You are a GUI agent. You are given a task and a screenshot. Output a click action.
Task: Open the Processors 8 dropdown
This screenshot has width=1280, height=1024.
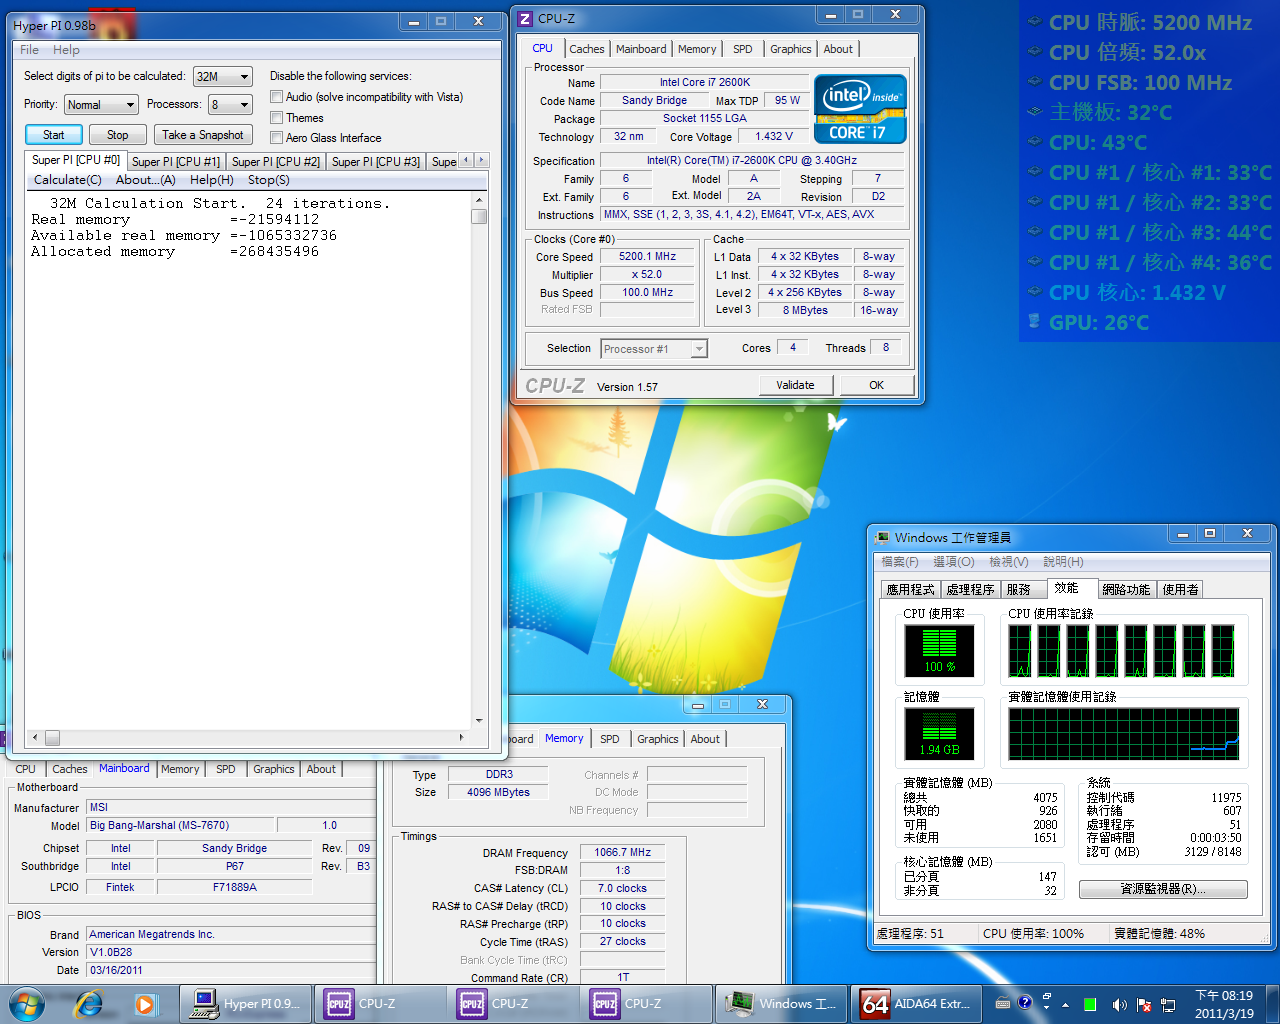[x=230, y=104]
